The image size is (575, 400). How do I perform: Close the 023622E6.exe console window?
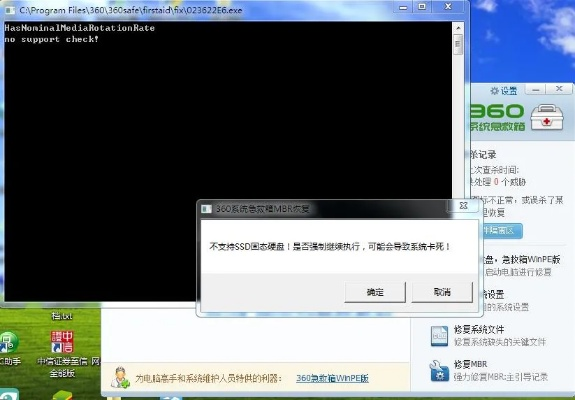click(x=448, y=7)
